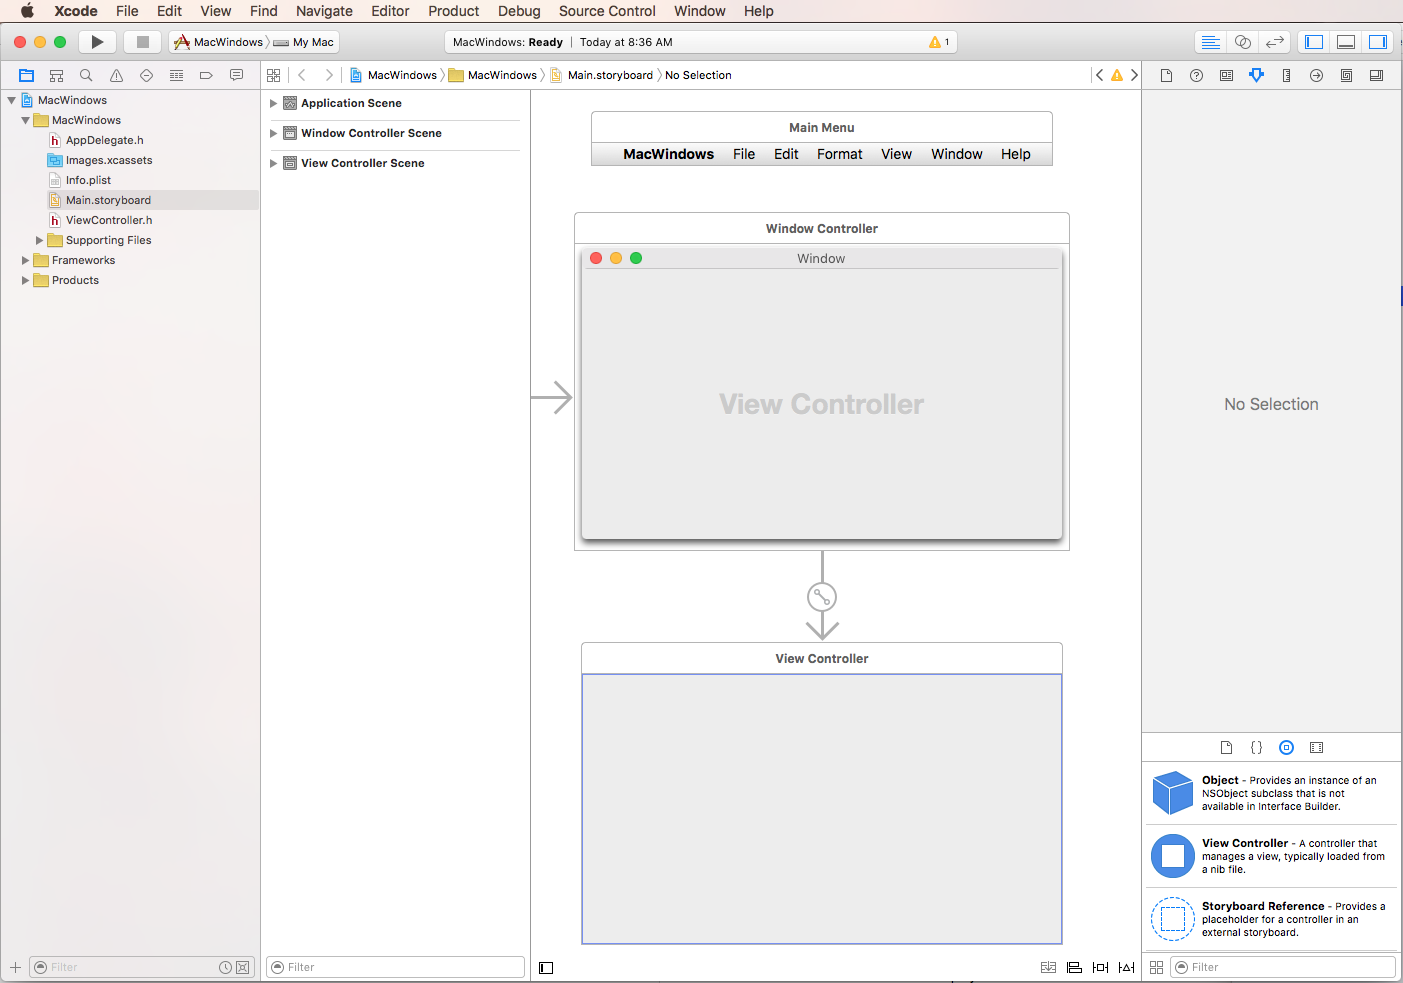Switch to the Size inspector
Screen dimensions: 1403x983
coord(1286,75)
